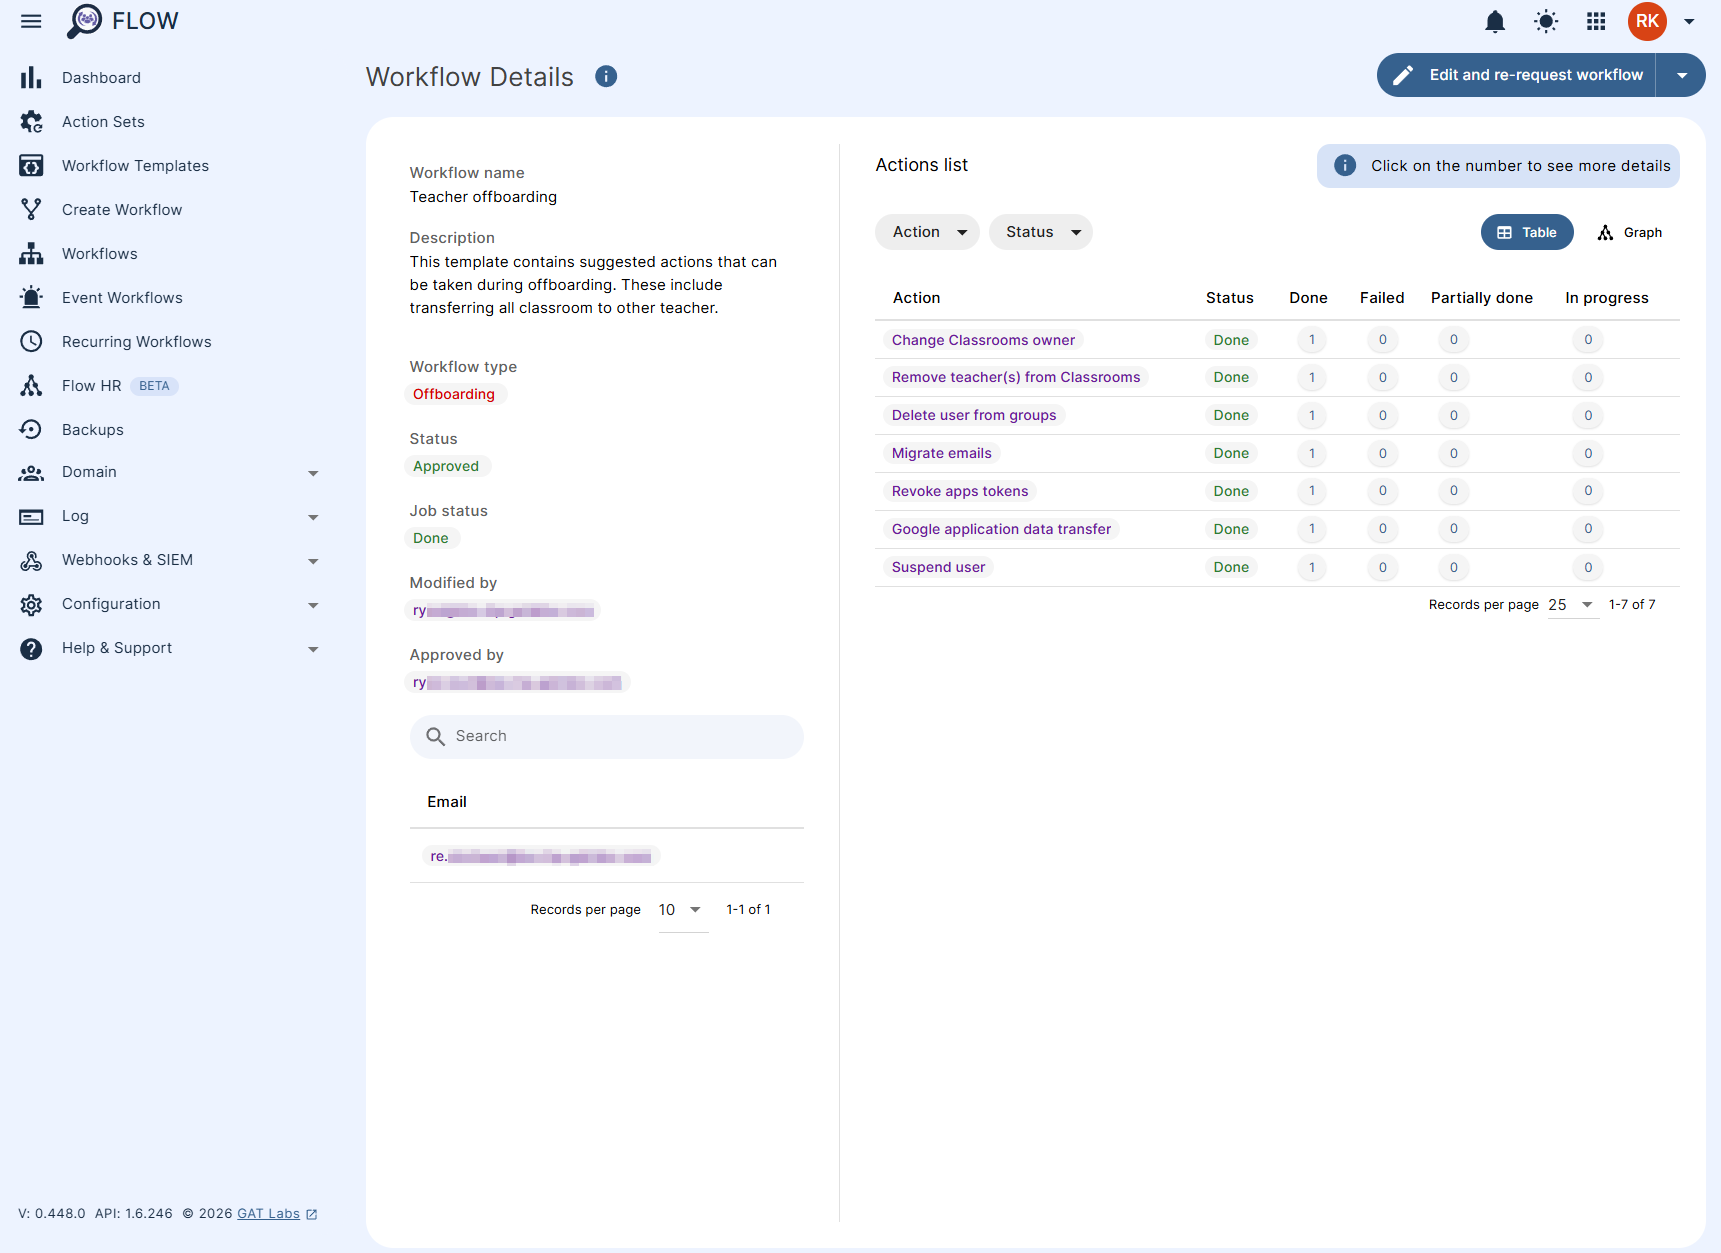Screen dimensions: 1721x1253
Task: Click the Offboarding workflow type chip
Action: click(454, 394)
